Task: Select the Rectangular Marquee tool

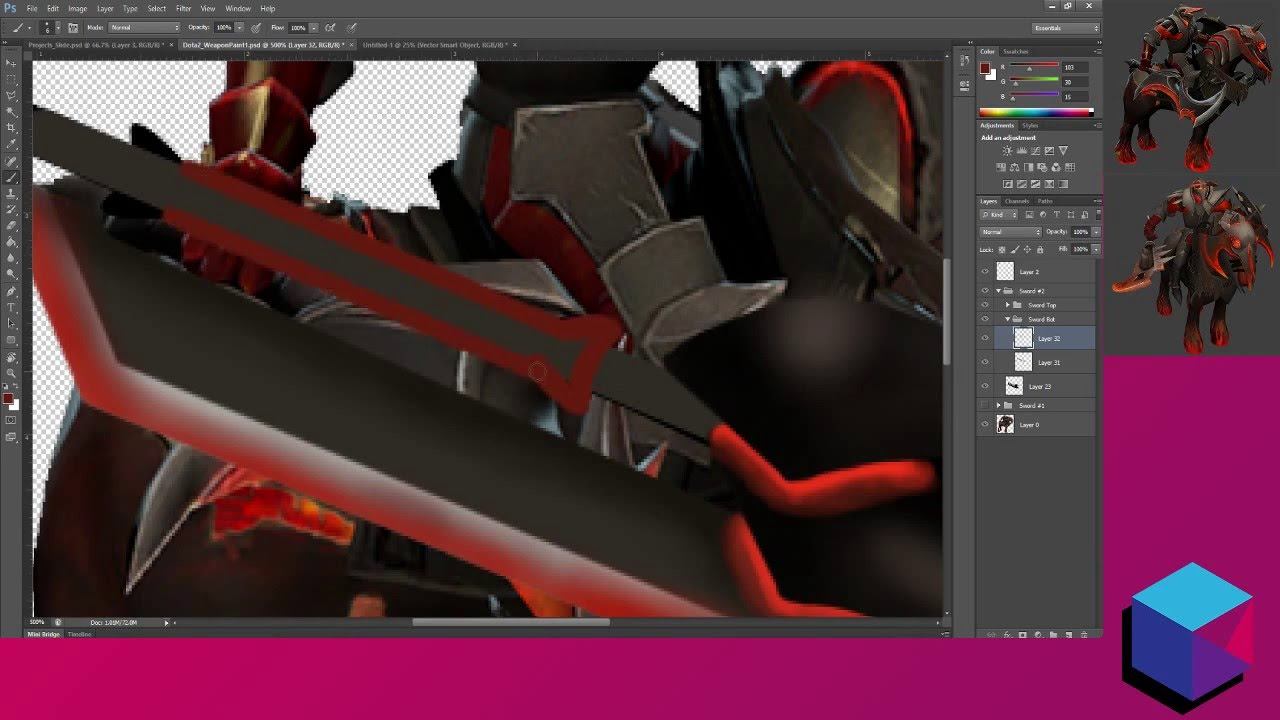Action: [12, 79]
